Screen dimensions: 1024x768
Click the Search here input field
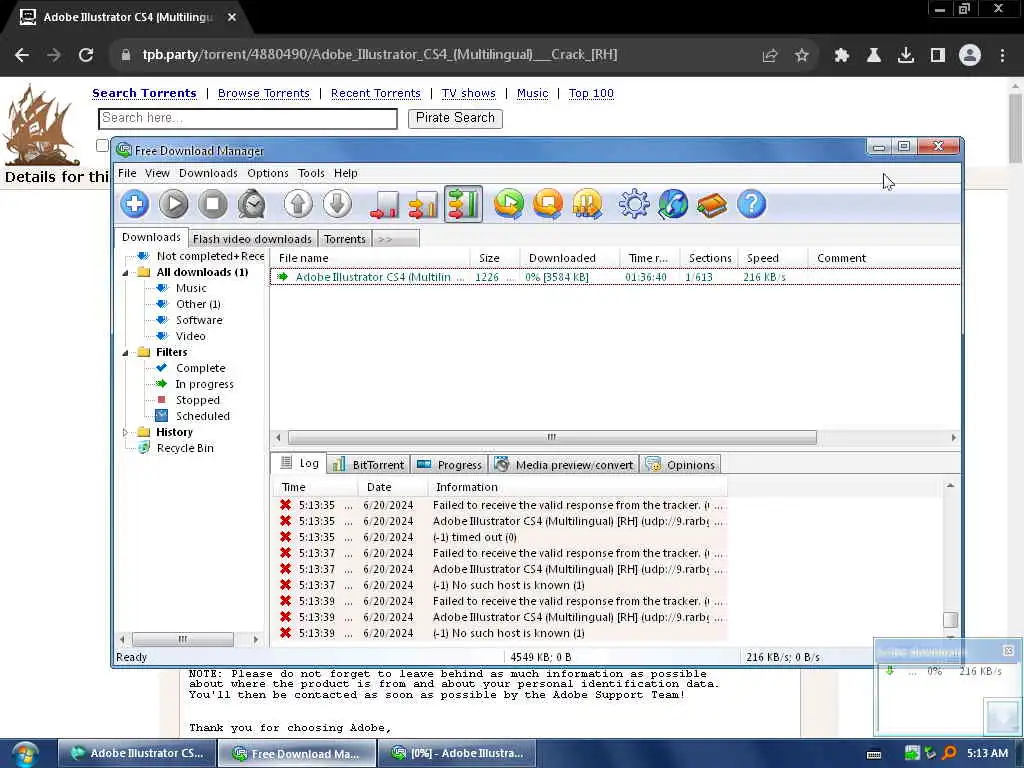[x=248, y=118]
